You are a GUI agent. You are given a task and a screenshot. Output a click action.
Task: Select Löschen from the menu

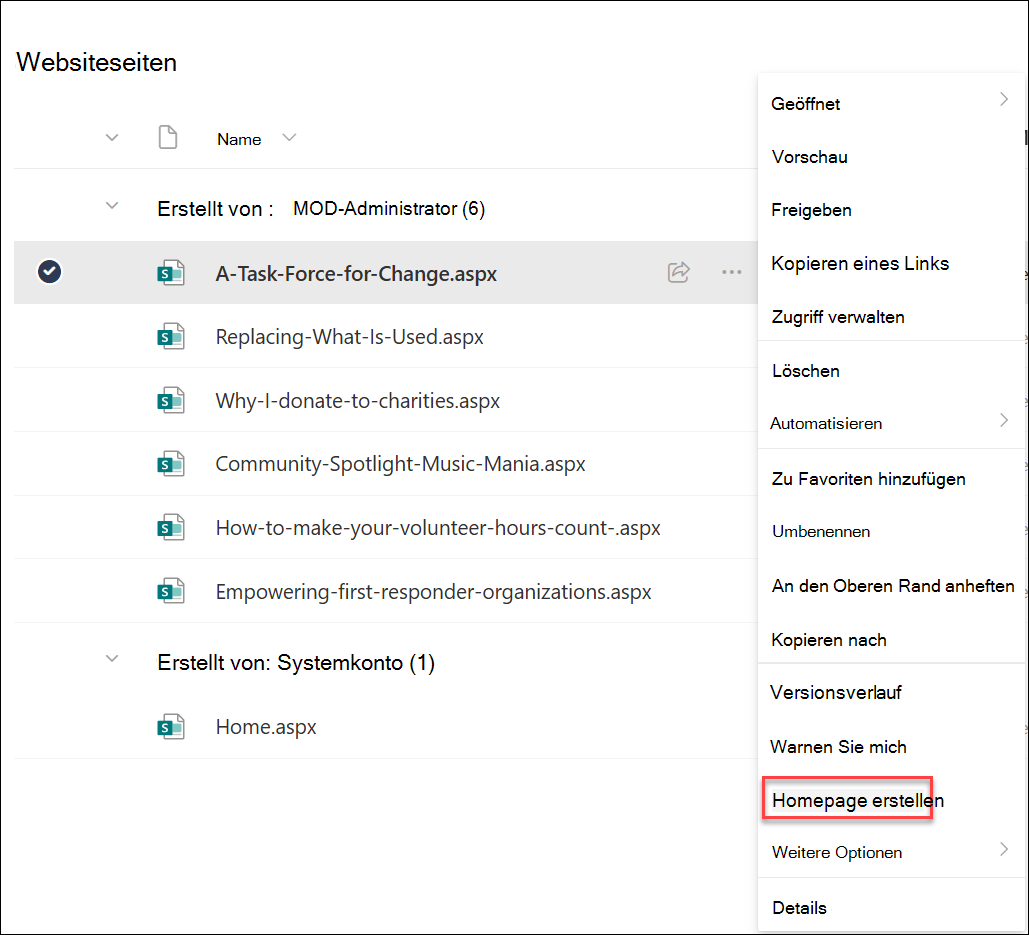(x=806, y=371)
